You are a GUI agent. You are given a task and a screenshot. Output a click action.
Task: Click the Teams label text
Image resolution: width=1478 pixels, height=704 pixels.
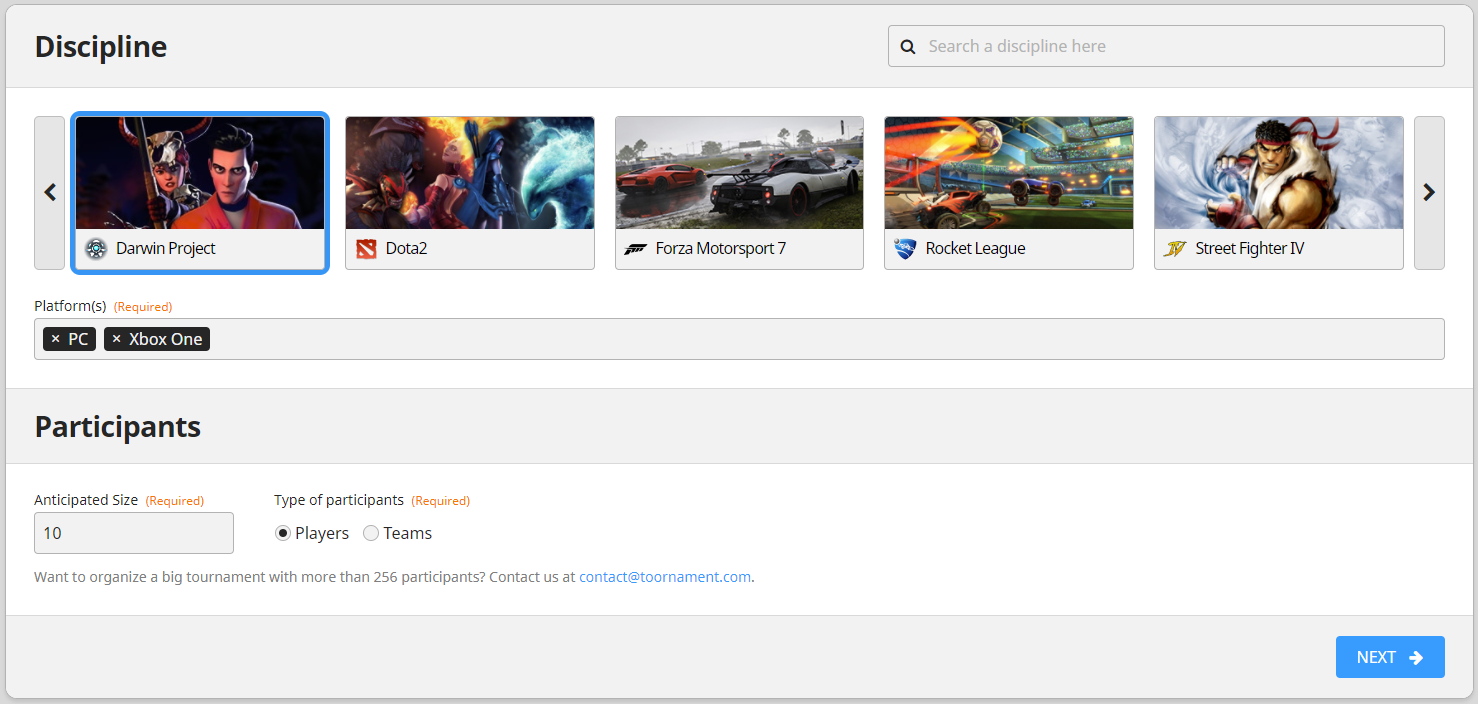point(408,534)
